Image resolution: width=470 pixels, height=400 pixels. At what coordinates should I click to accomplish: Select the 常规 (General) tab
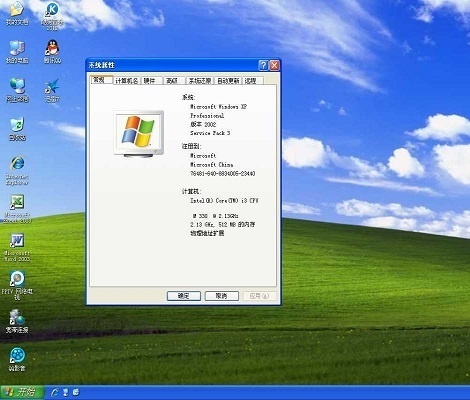[101, 80]
